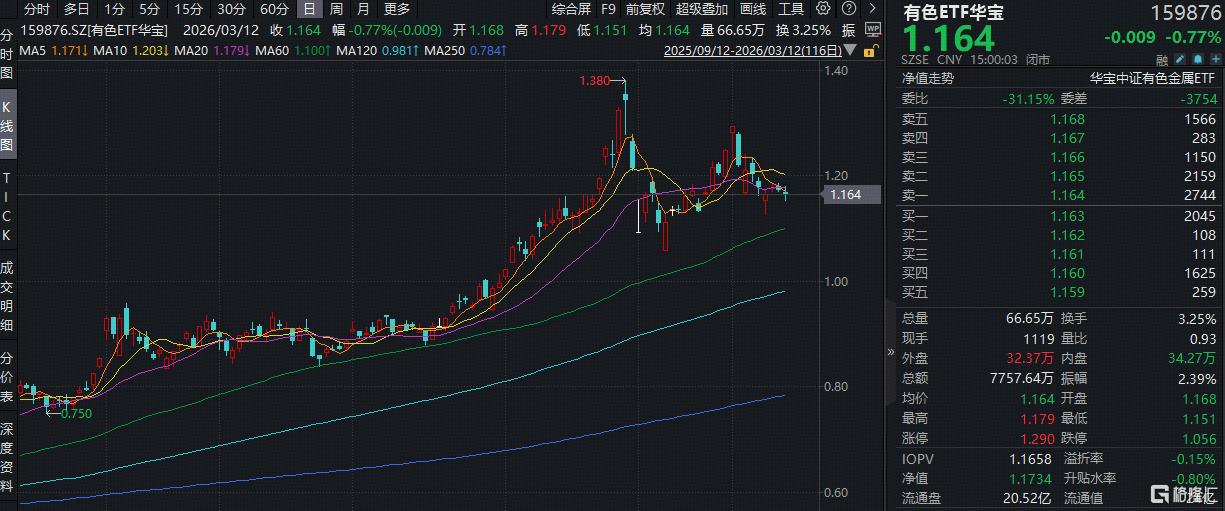
Task: Click the 1.380 high price marker
Action: pyautogui.click(x=592, y=80)
